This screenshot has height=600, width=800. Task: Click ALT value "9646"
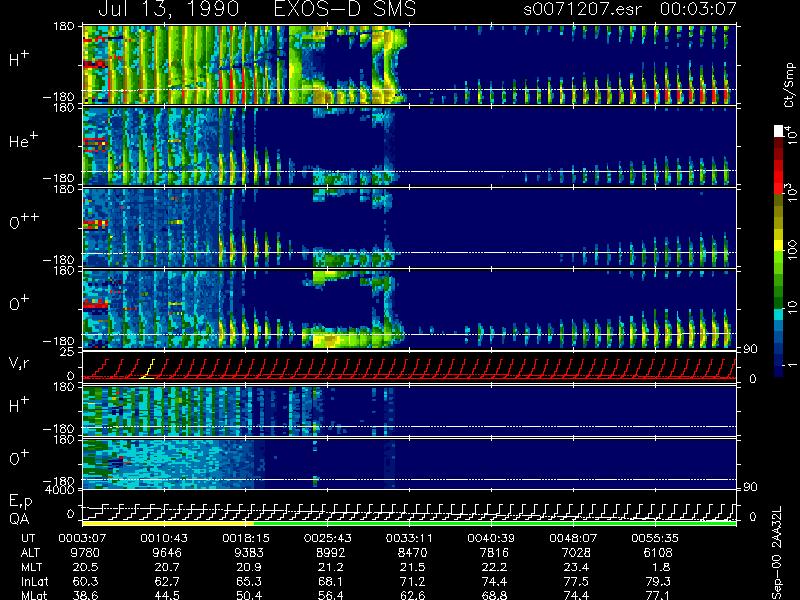click(x=167, y=553)
